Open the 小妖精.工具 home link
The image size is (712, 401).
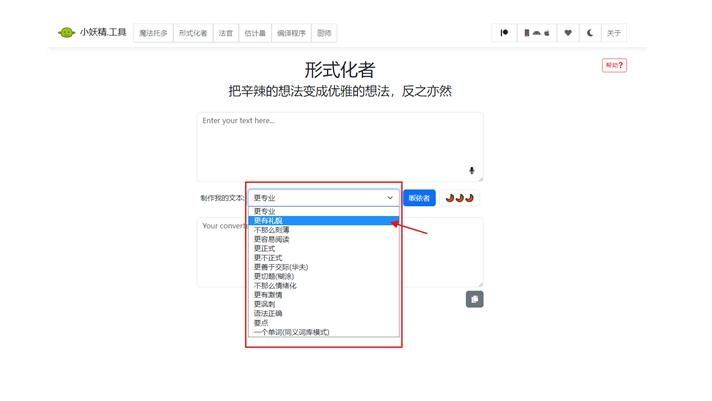[x=103, y=32]
